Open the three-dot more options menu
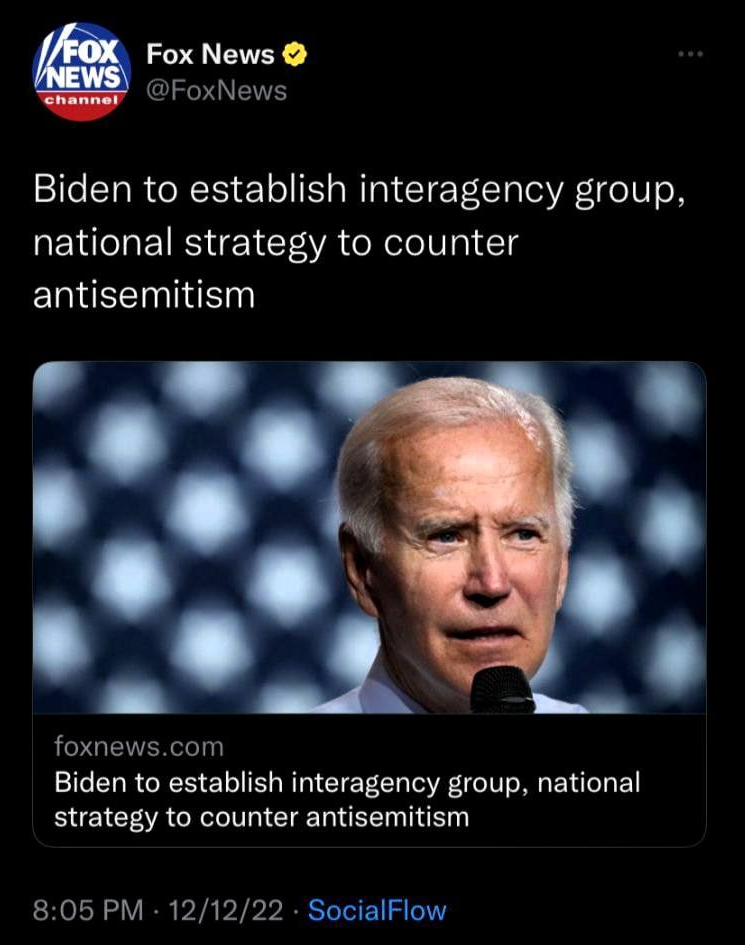Viewport: 745px width, 945px height. click(691, 54)
